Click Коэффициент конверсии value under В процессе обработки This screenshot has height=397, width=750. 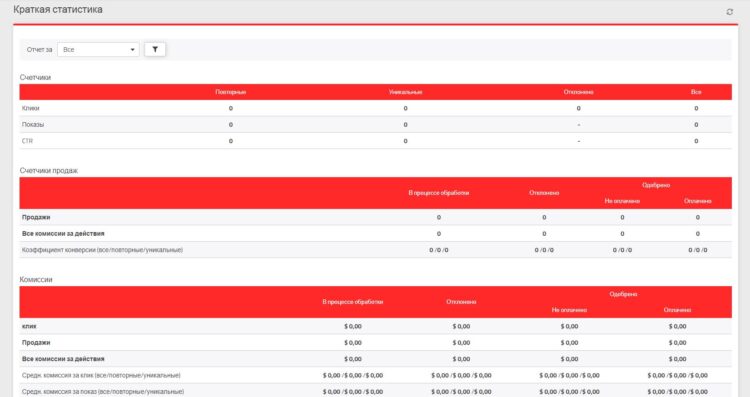tap(439, 250)
